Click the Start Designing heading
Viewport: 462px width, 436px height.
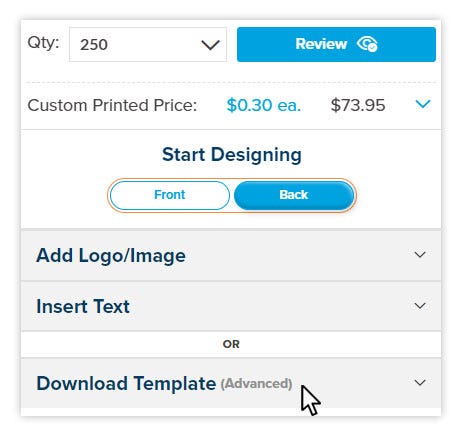coord(232,155)
